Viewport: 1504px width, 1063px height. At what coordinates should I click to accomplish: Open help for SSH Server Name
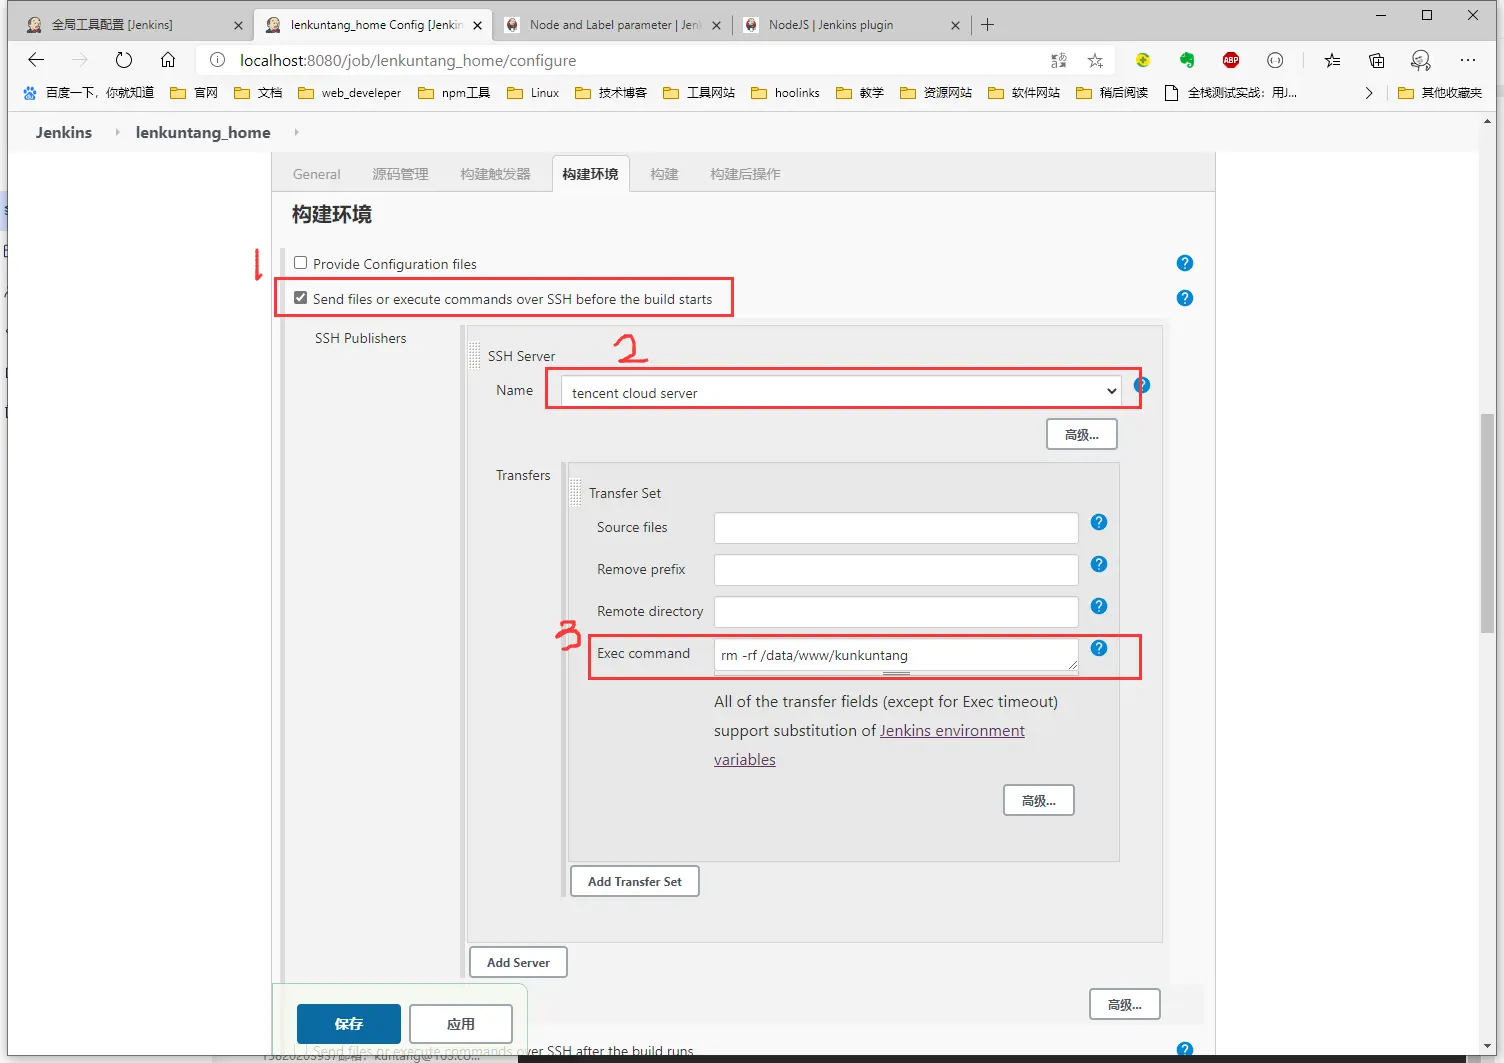point(1142,385)
